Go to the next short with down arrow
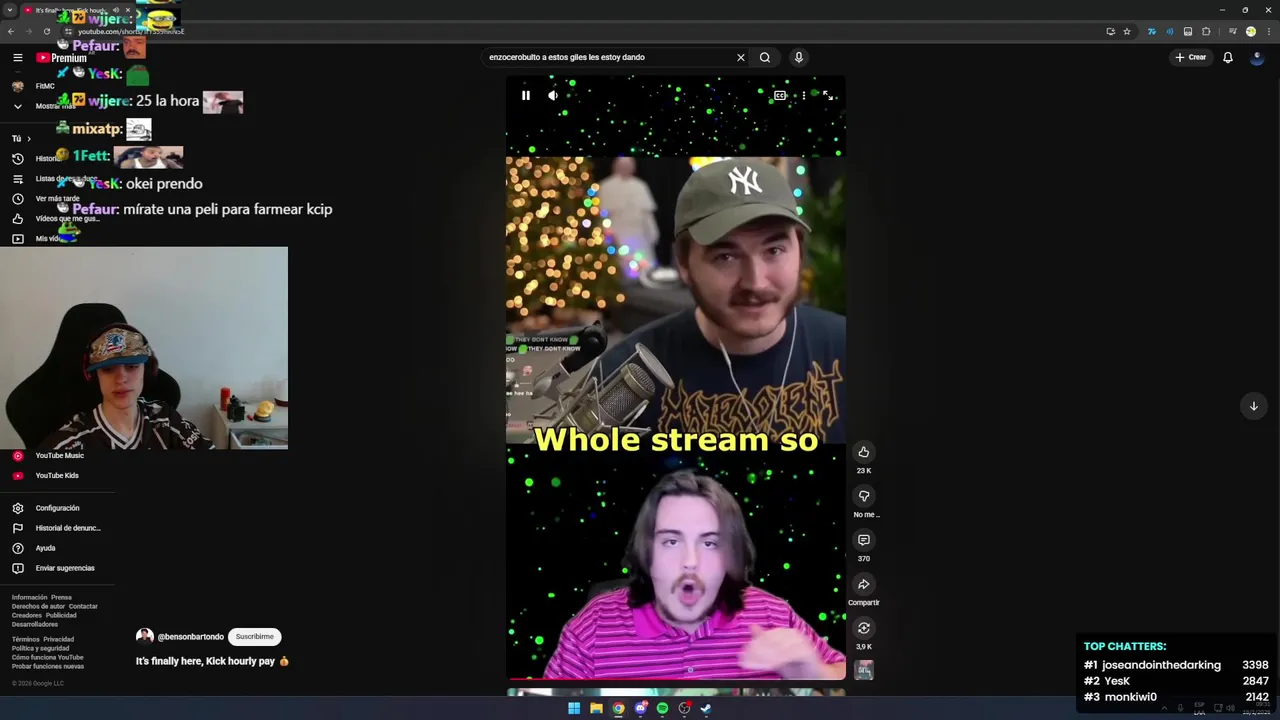The width and height of the screenshot is (1280, 720). 1253,406
